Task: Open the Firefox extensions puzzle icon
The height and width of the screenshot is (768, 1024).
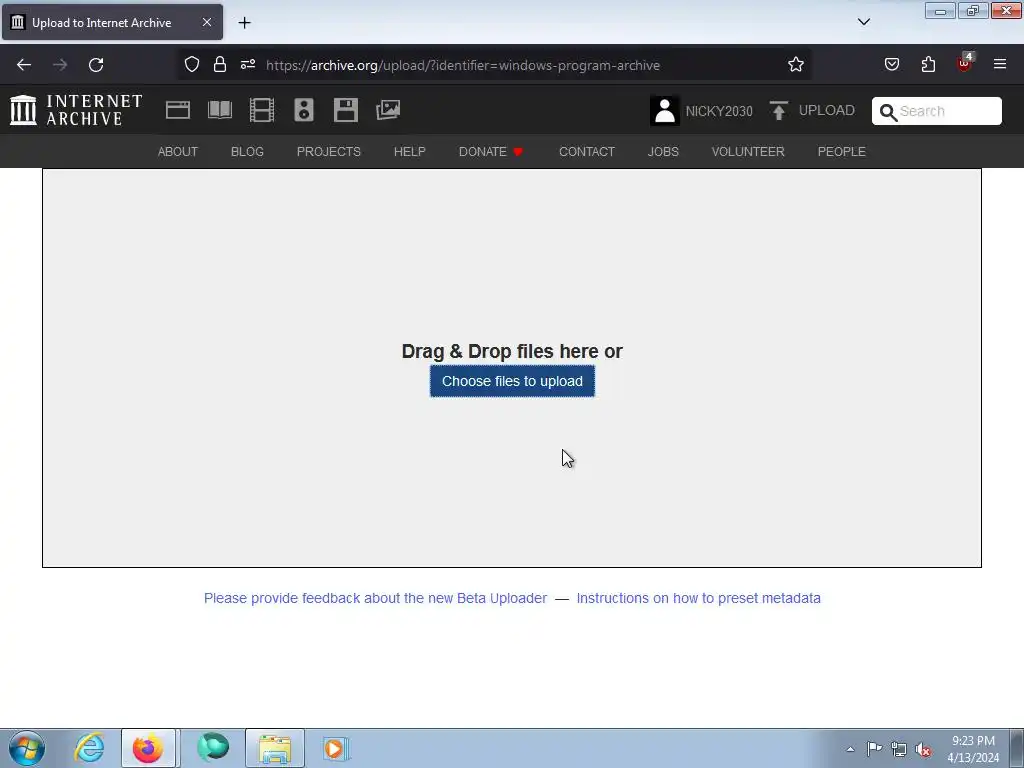Action: 928,65
